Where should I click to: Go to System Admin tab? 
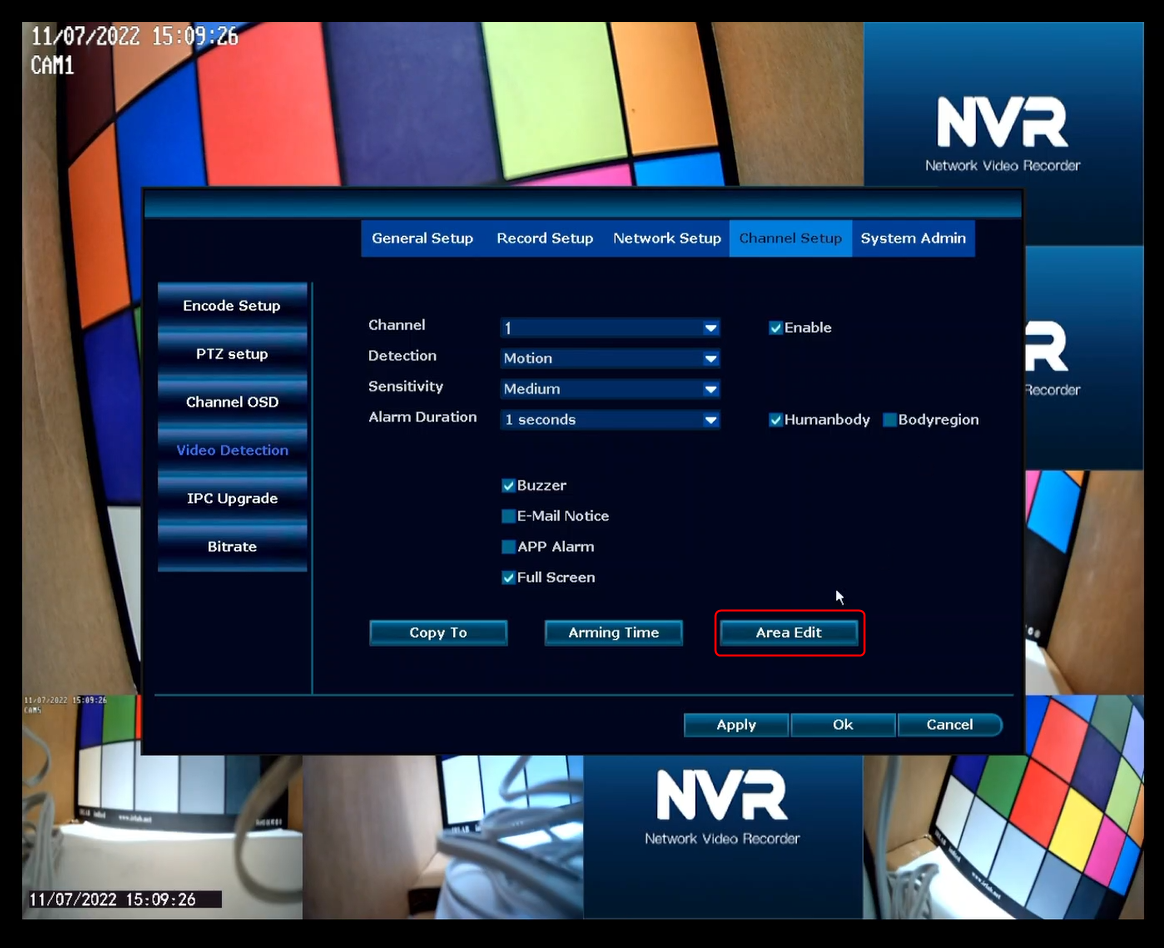pyautogui.click(x=913, y=239)
